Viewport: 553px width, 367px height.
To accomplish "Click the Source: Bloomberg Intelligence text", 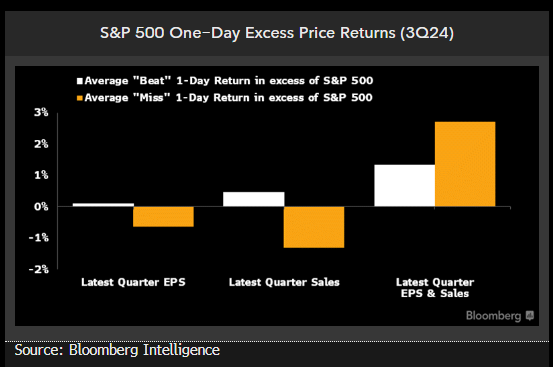I will click(117, 350).
